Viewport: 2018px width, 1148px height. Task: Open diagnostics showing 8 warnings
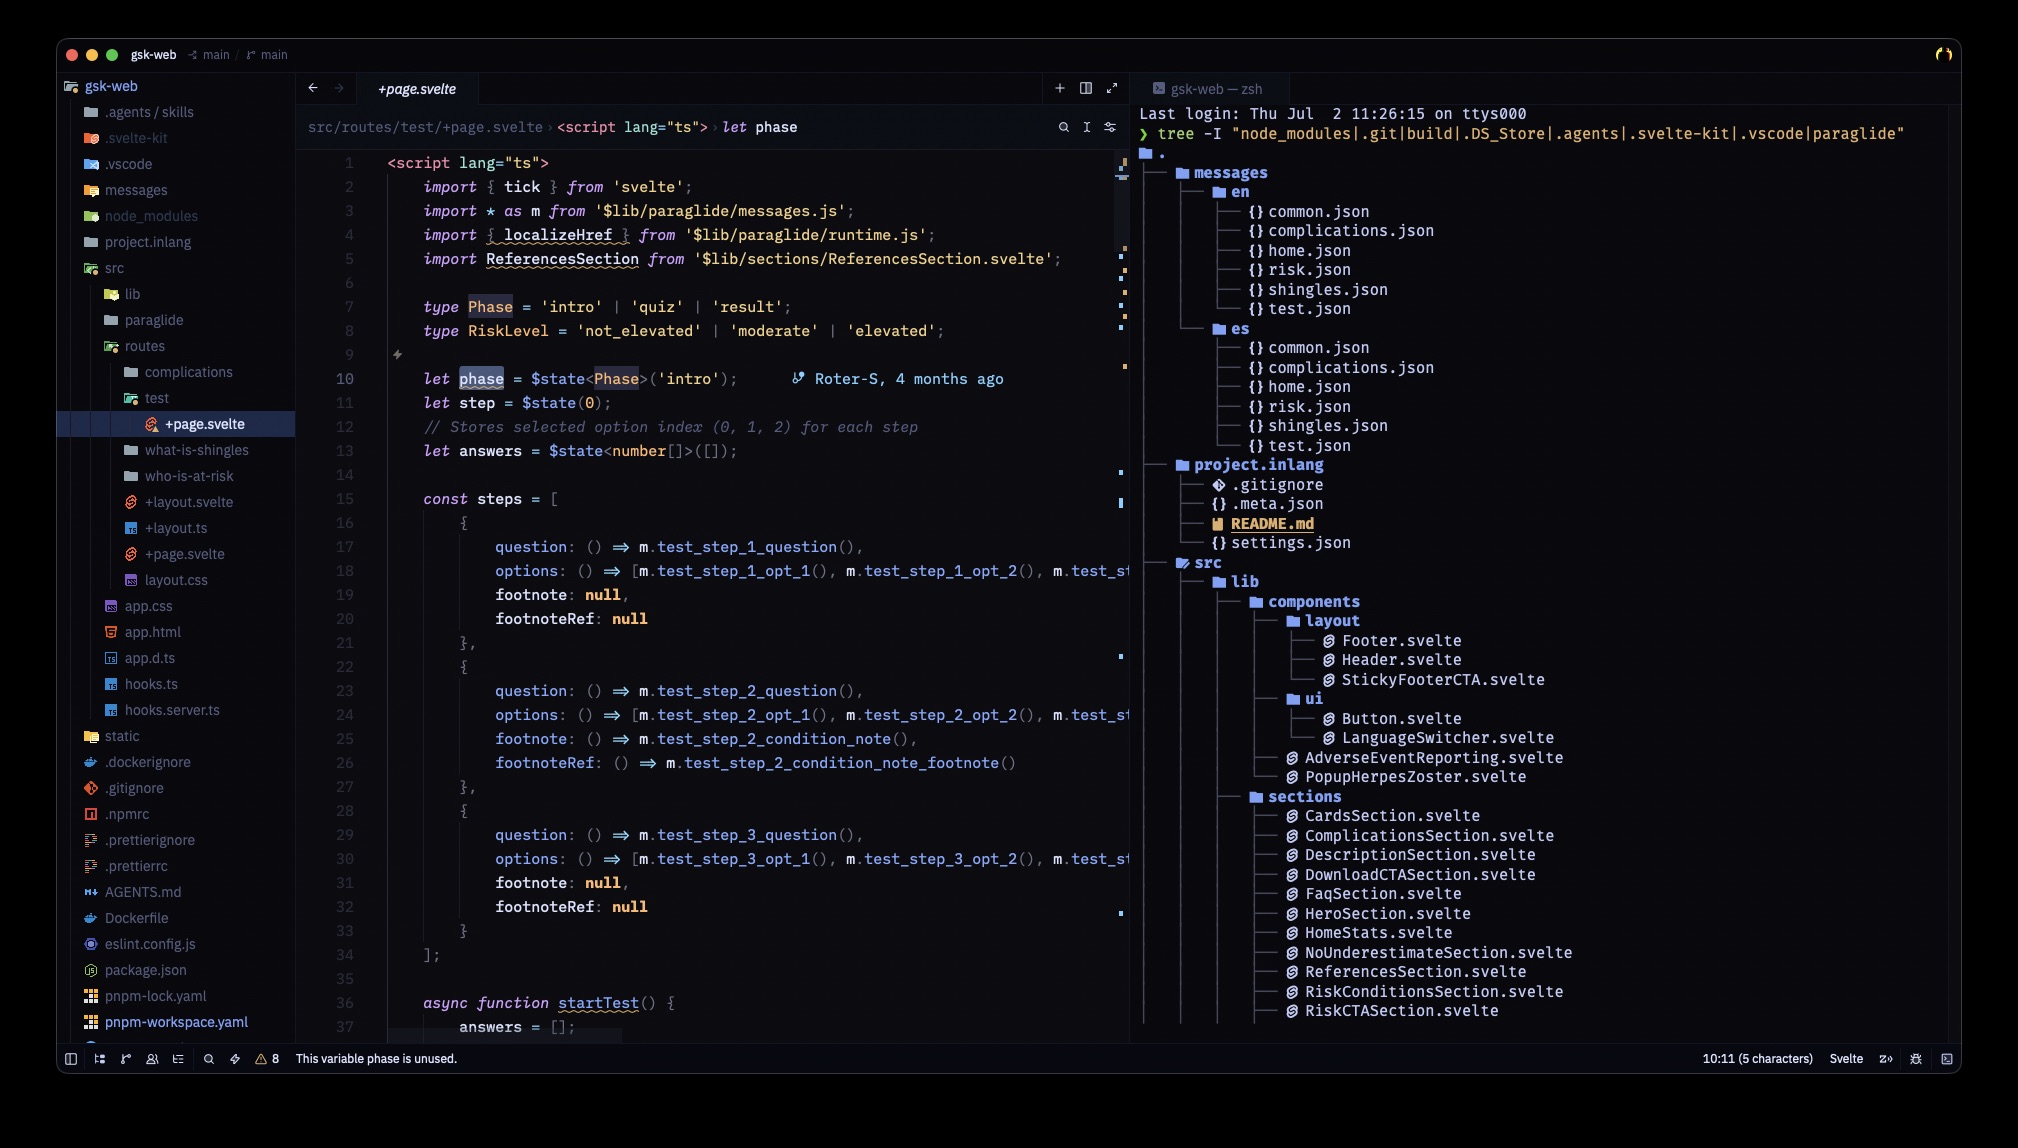point(267,1058)
